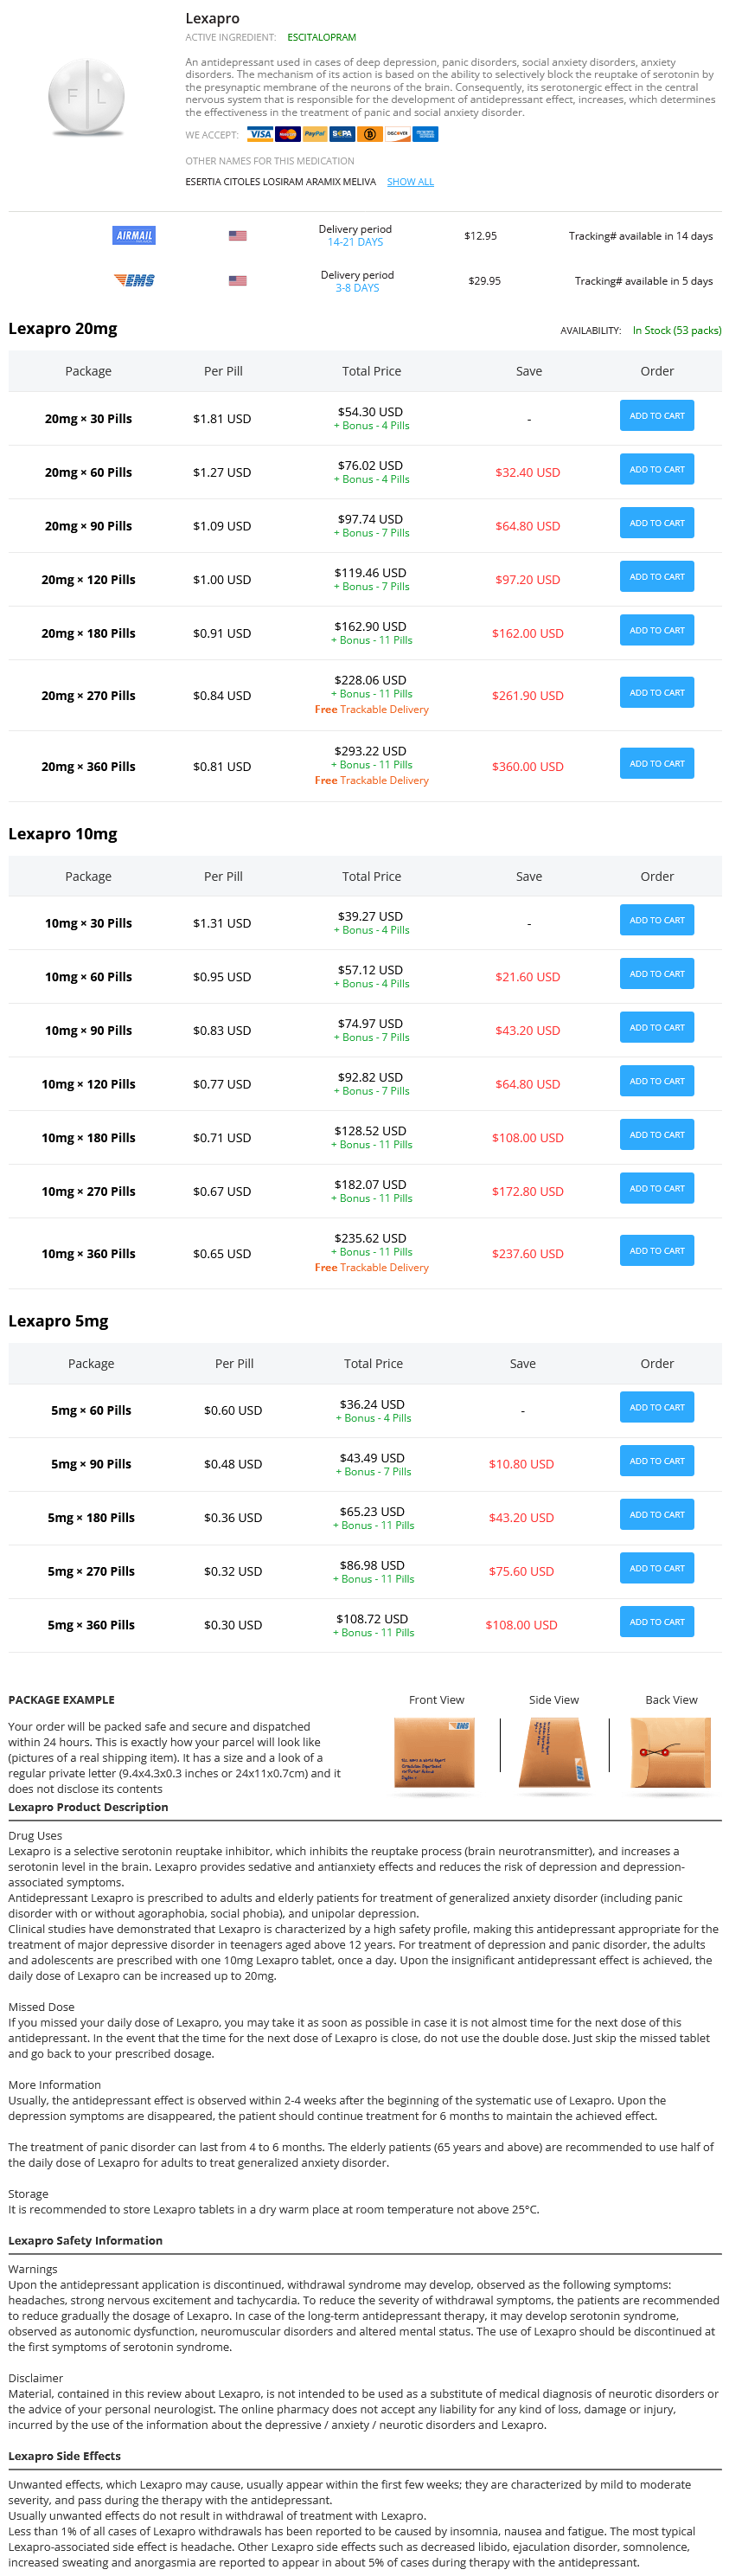729x2576 pixels.
Task: View the package Front View thumbnail
Action: click(x=434, y=1754)
